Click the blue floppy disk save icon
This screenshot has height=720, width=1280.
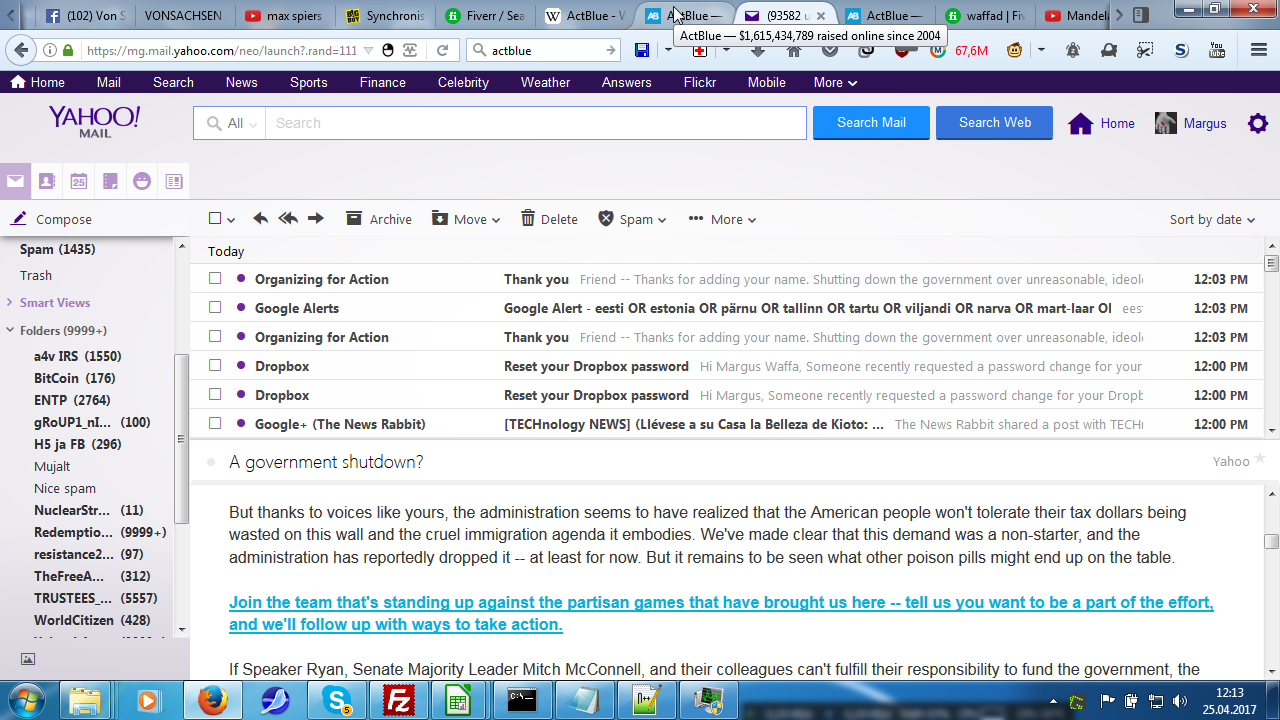point(642,50)
